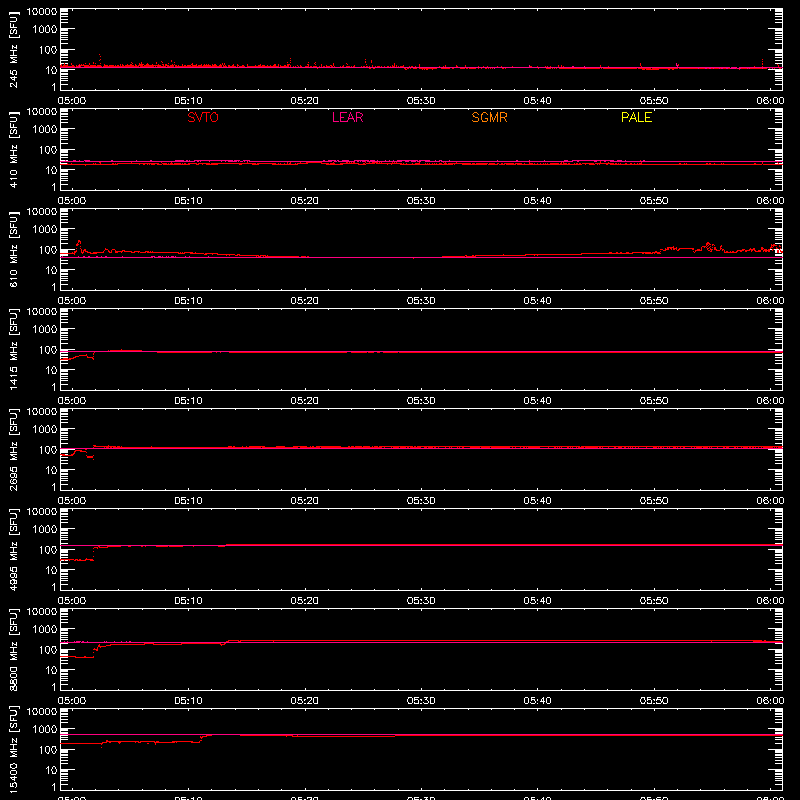Select the '410 MHz [SFU]' axis title

(14, 150)
